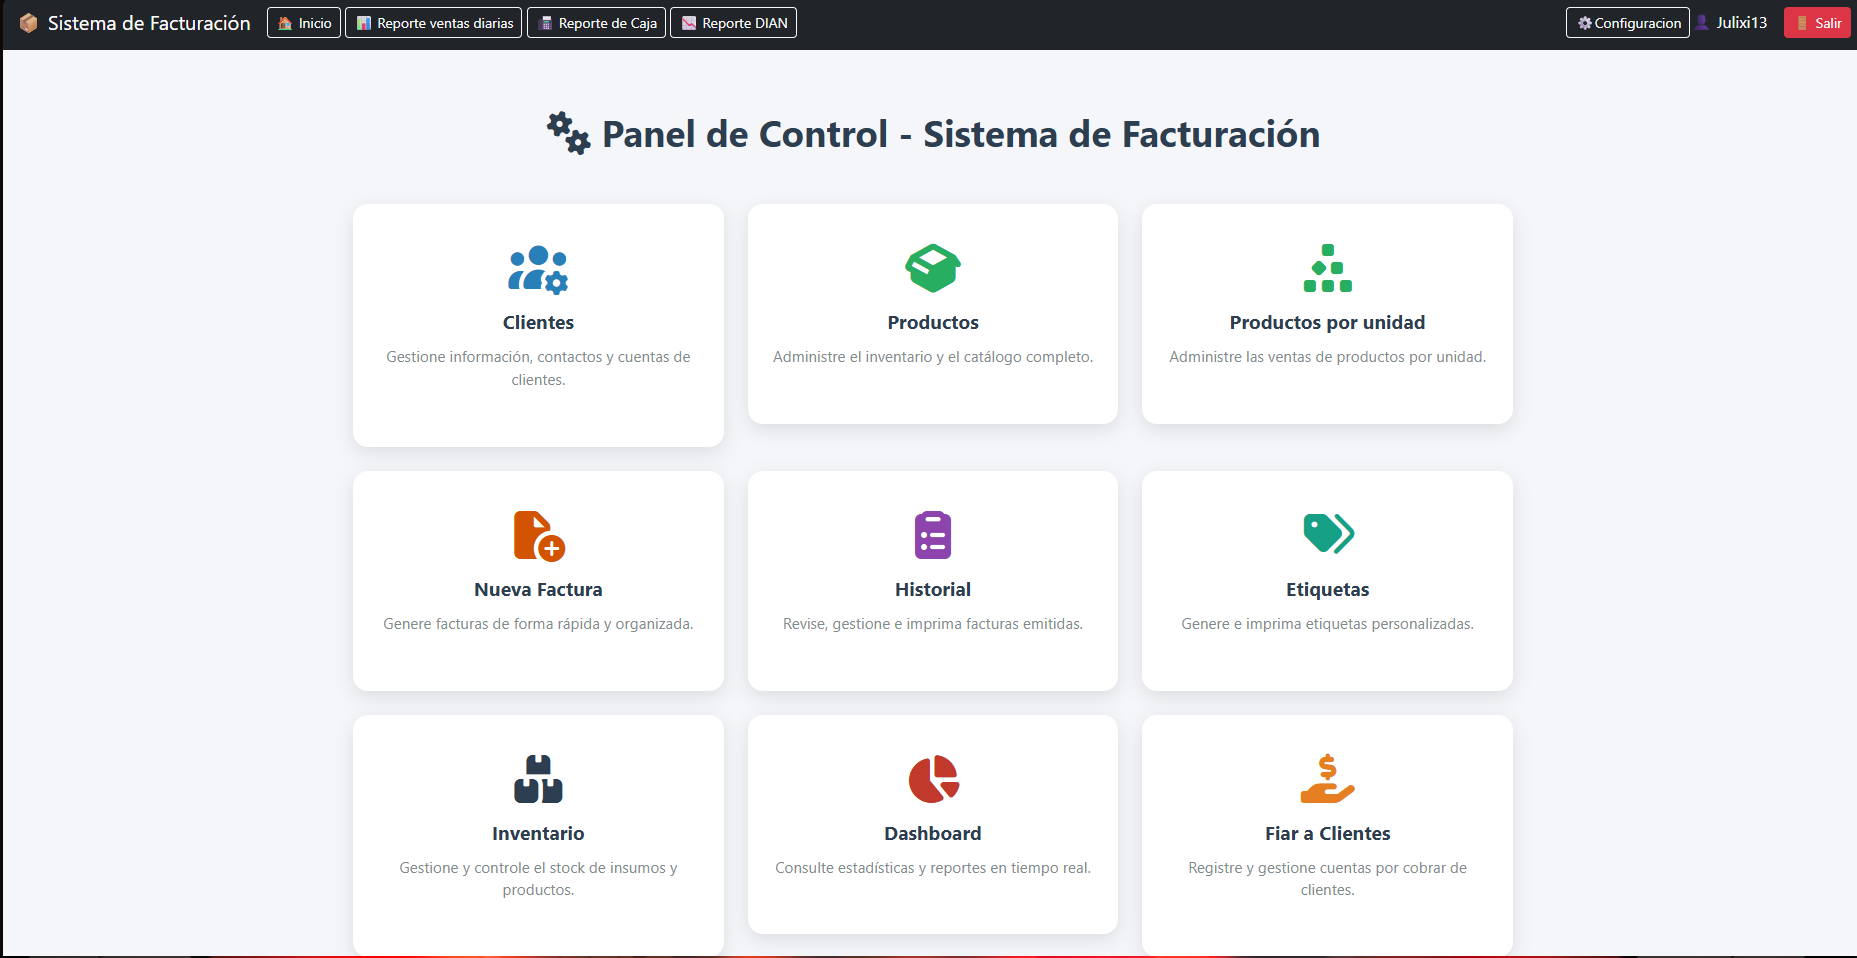Open the Reporte de Caja page
1857x958 pixels.
tap(596, 23)
